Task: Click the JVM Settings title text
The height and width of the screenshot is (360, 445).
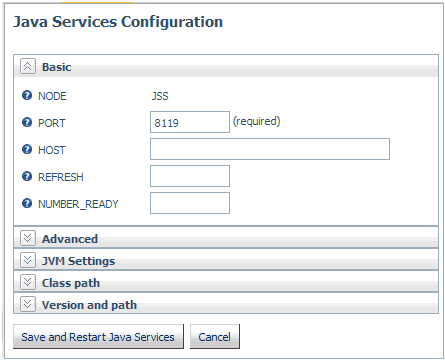Action: point(78,261)
